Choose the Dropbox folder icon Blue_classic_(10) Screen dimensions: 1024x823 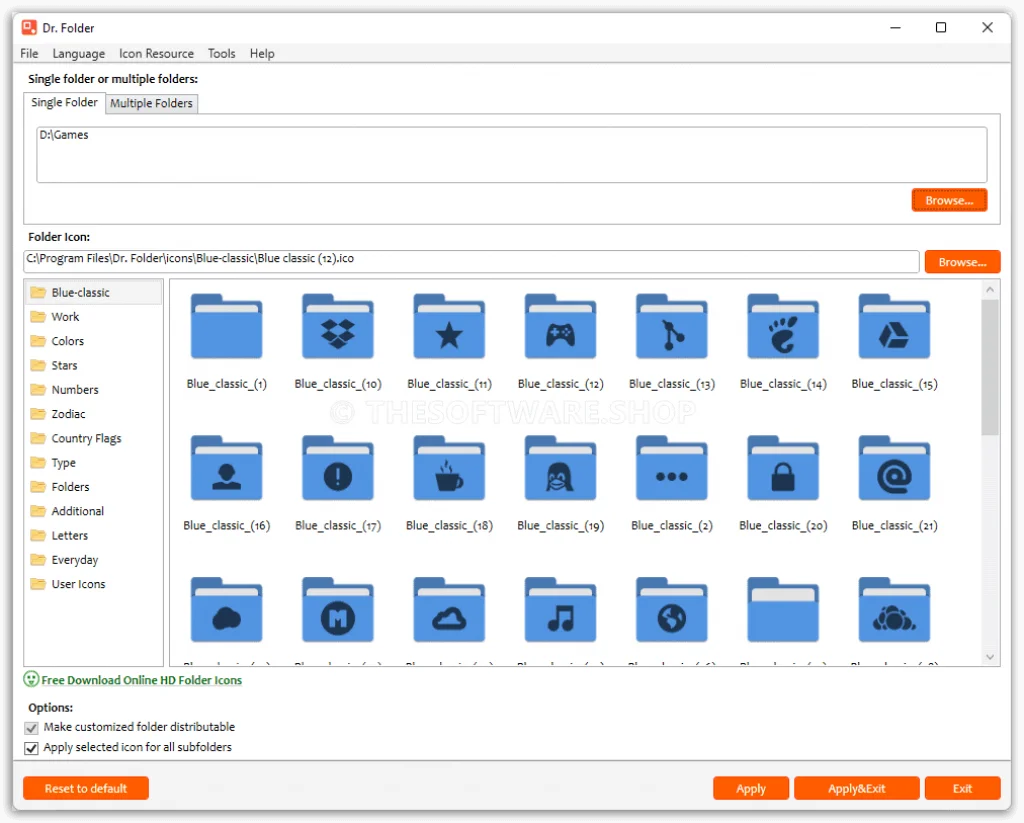(338, 326)
